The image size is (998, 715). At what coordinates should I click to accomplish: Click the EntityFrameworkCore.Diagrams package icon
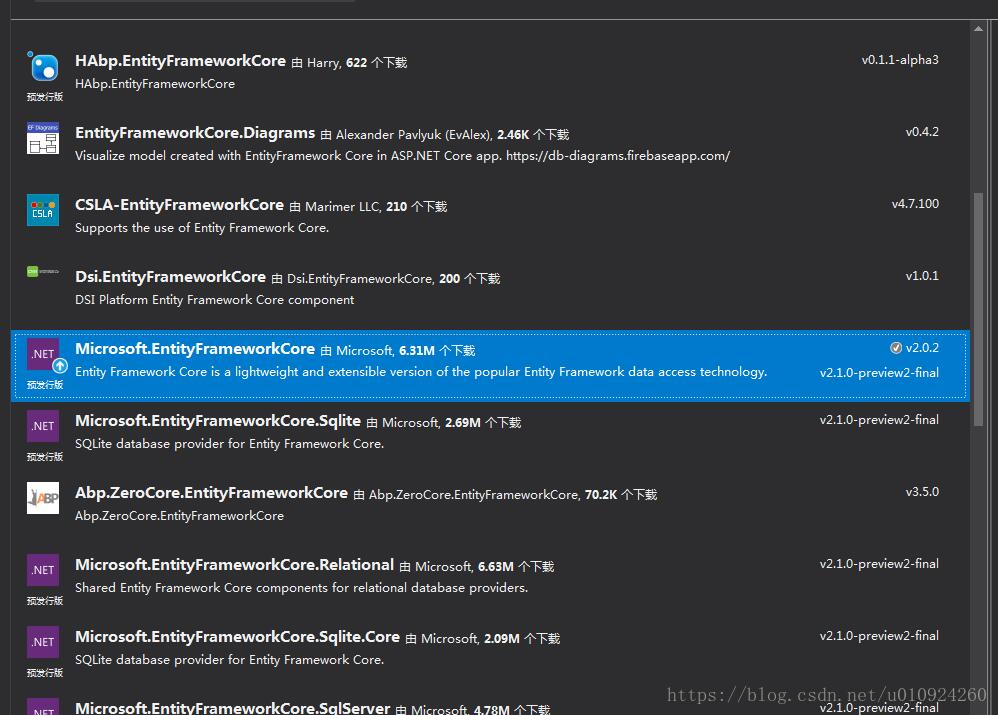point(43,138)
